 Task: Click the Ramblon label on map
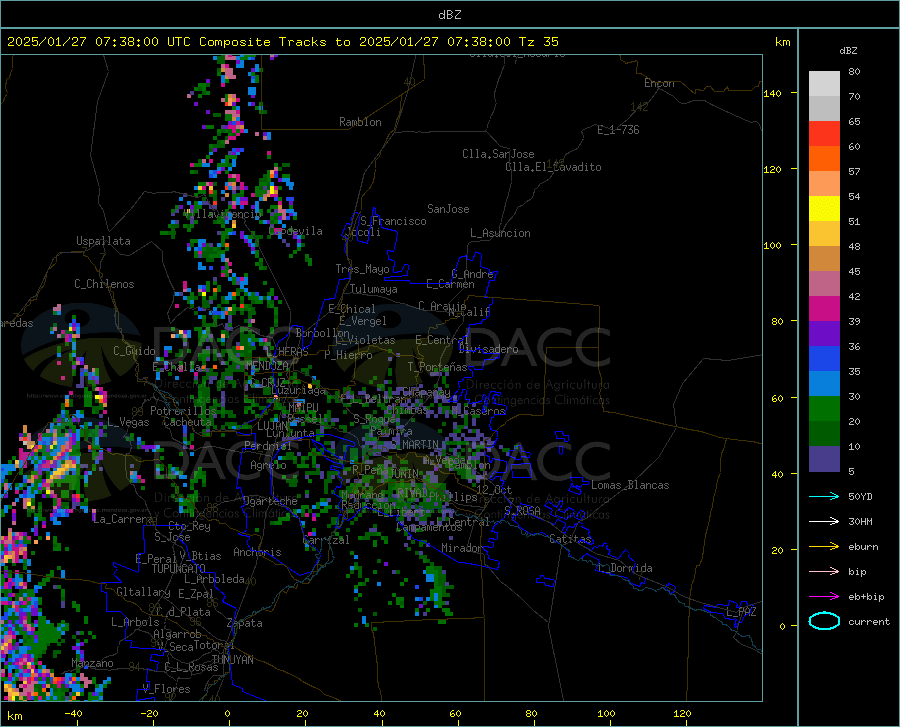tap(360, 122)
